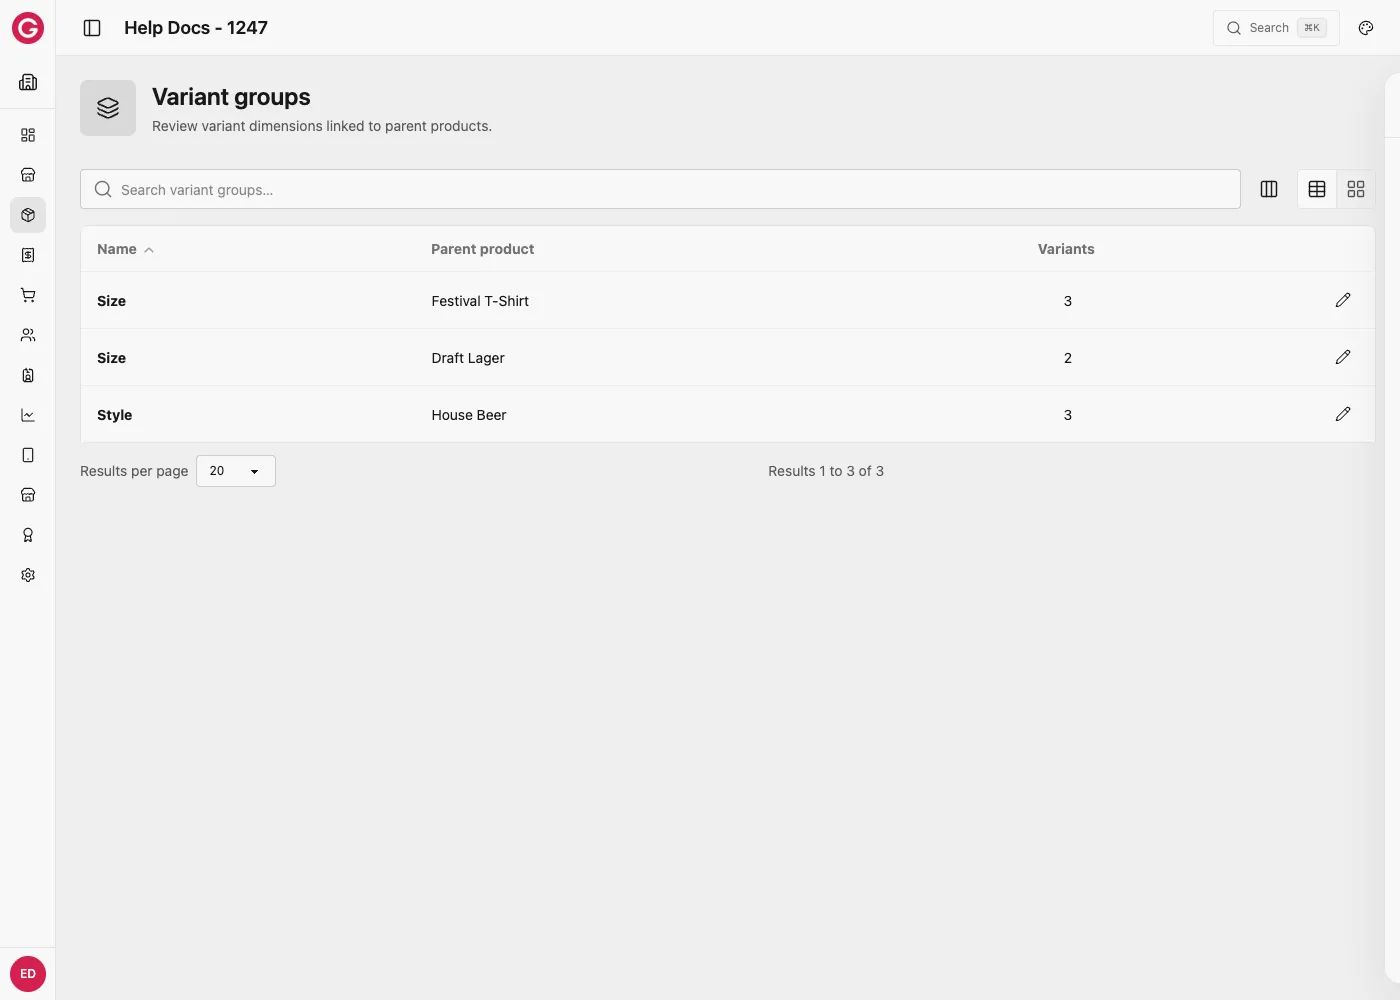Click the Variants column header

[1066, 249]
